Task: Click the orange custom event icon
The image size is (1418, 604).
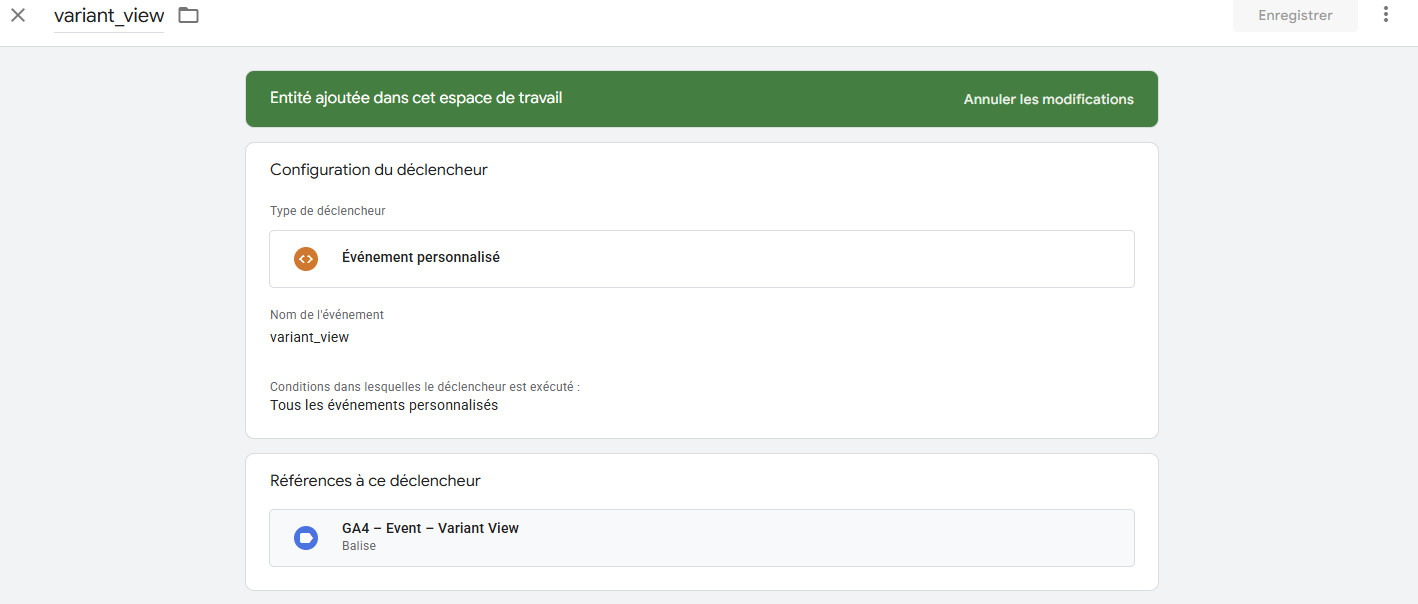Action: click(305, 258)
